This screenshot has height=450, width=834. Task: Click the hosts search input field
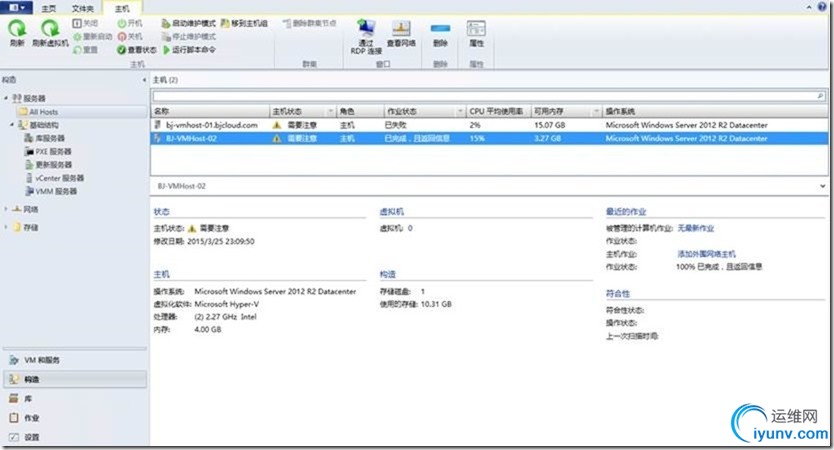[484, 96]
